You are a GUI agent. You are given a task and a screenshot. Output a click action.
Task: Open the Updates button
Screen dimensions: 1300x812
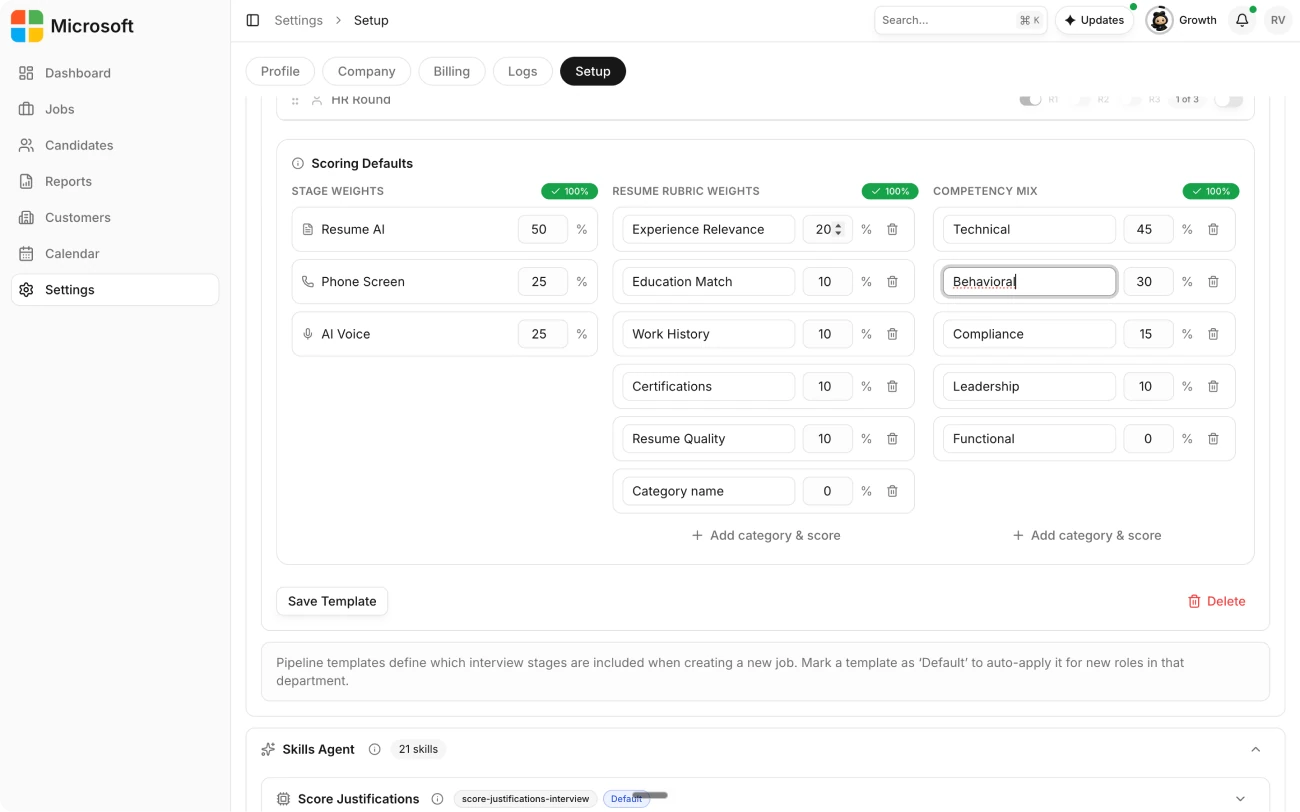[x=1094, y=20]
